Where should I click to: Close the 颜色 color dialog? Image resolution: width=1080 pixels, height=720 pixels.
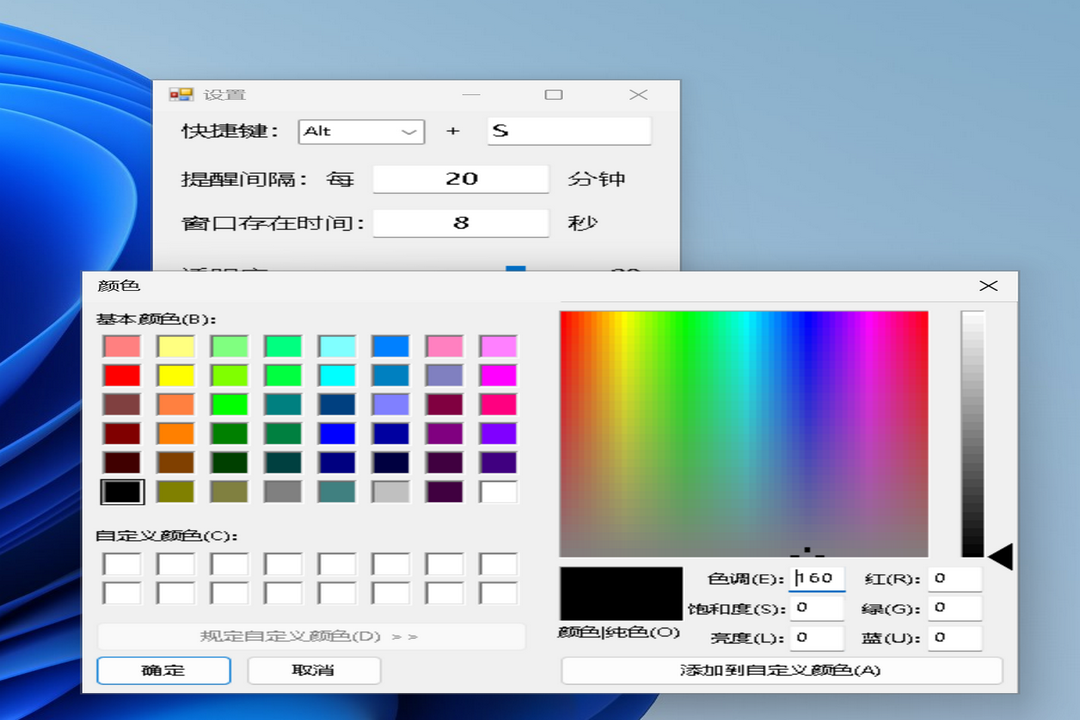pos(988,286)
